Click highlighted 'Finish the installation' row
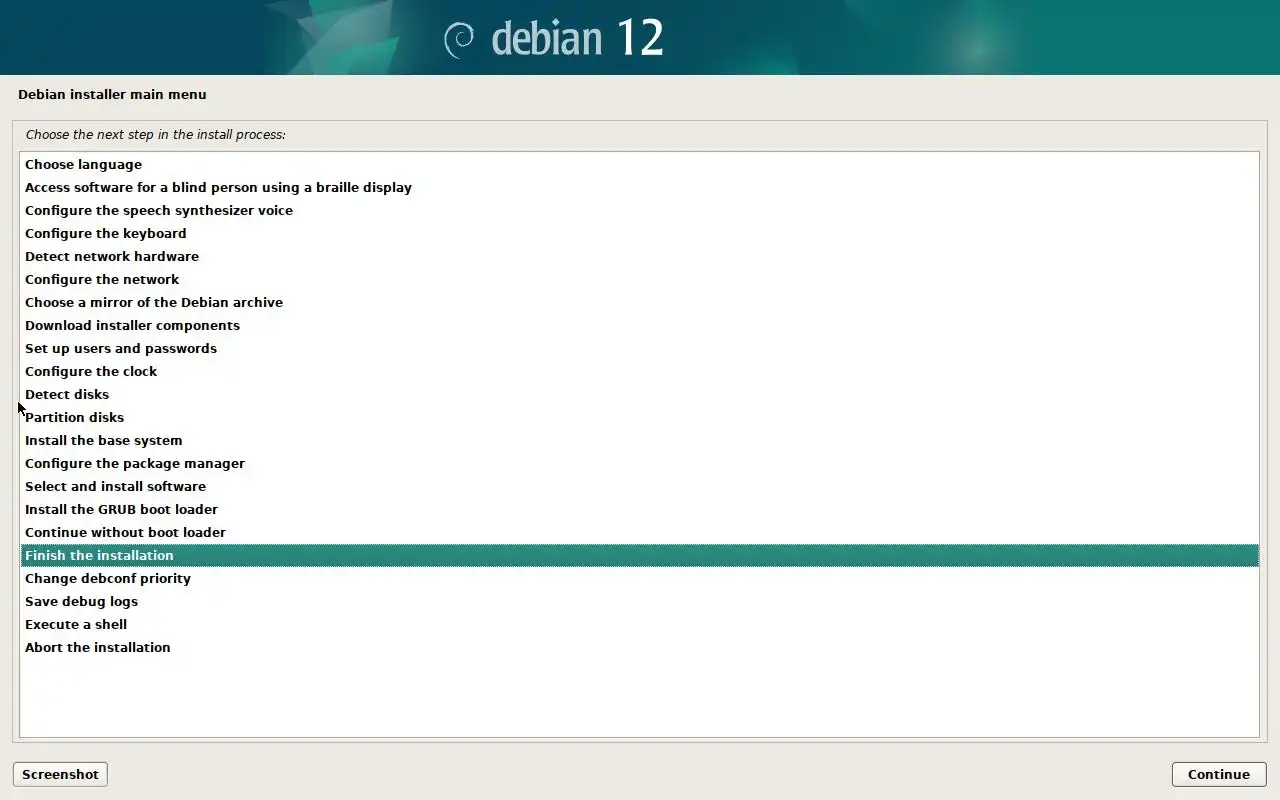Image resolution: width=1280 pixels, height=800 pixels. tap(640, 555)
